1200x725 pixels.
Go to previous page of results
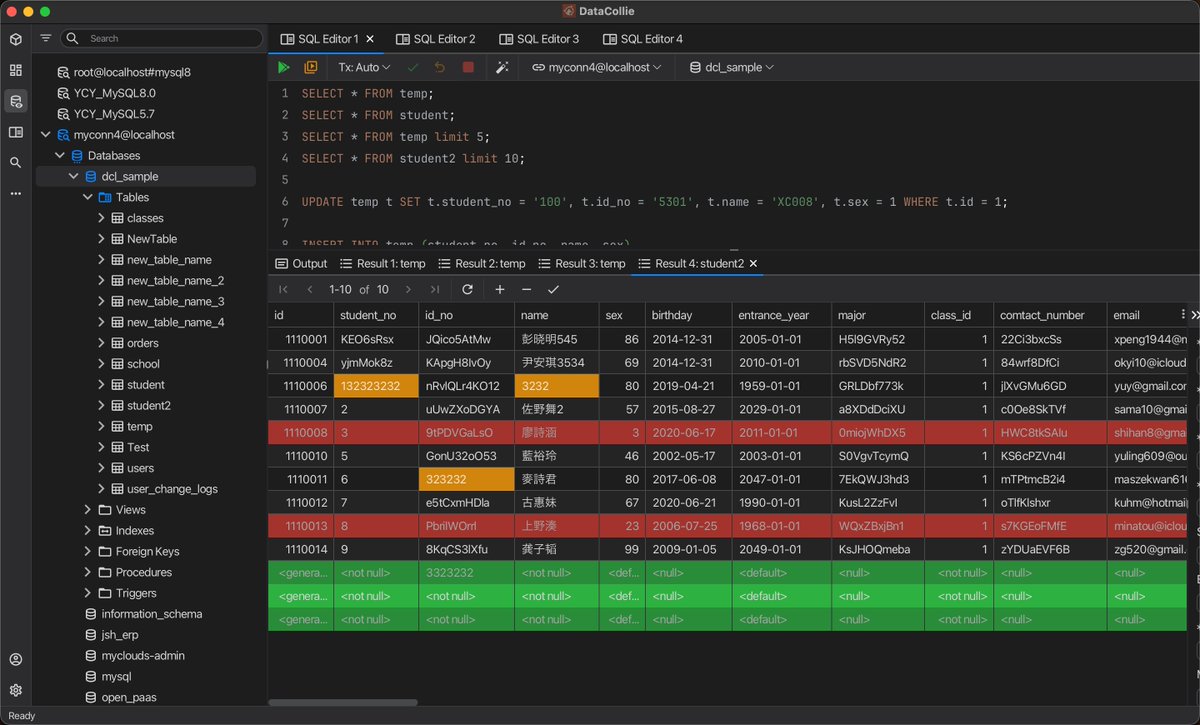[x=310, y=289]
